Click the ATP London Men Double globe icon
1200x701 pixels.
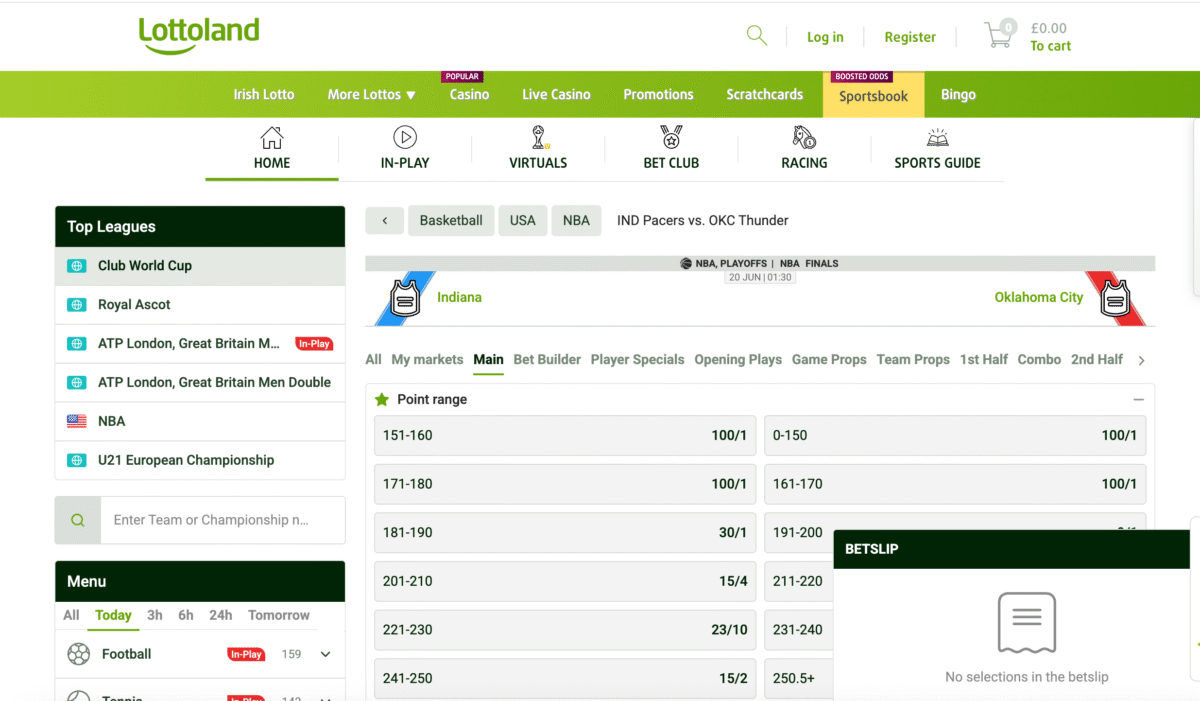tap(76, 383)
